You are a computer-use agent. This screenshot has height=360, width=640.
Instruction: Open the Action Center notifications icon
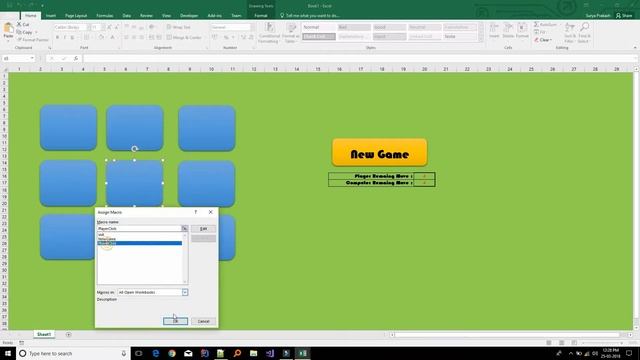[629, 353]
